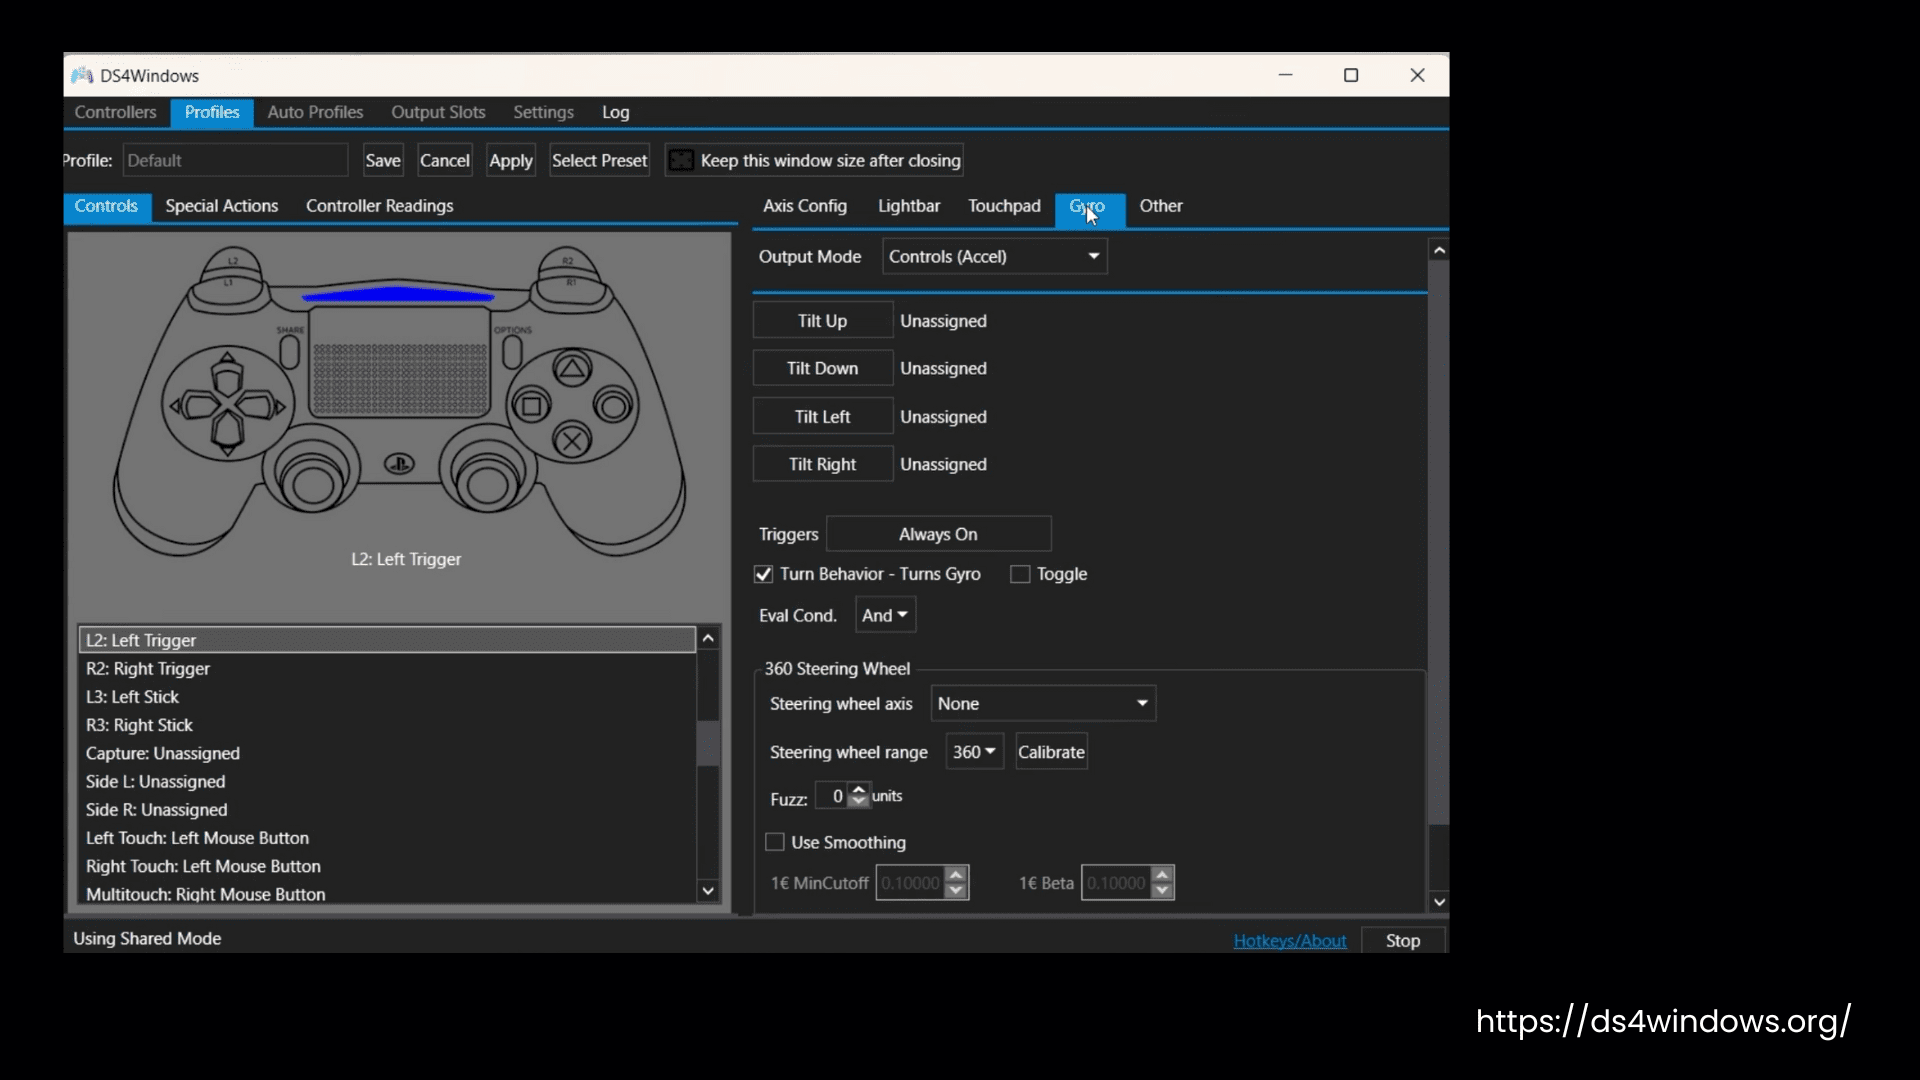Open the Axis Config tab

[804, 206]
